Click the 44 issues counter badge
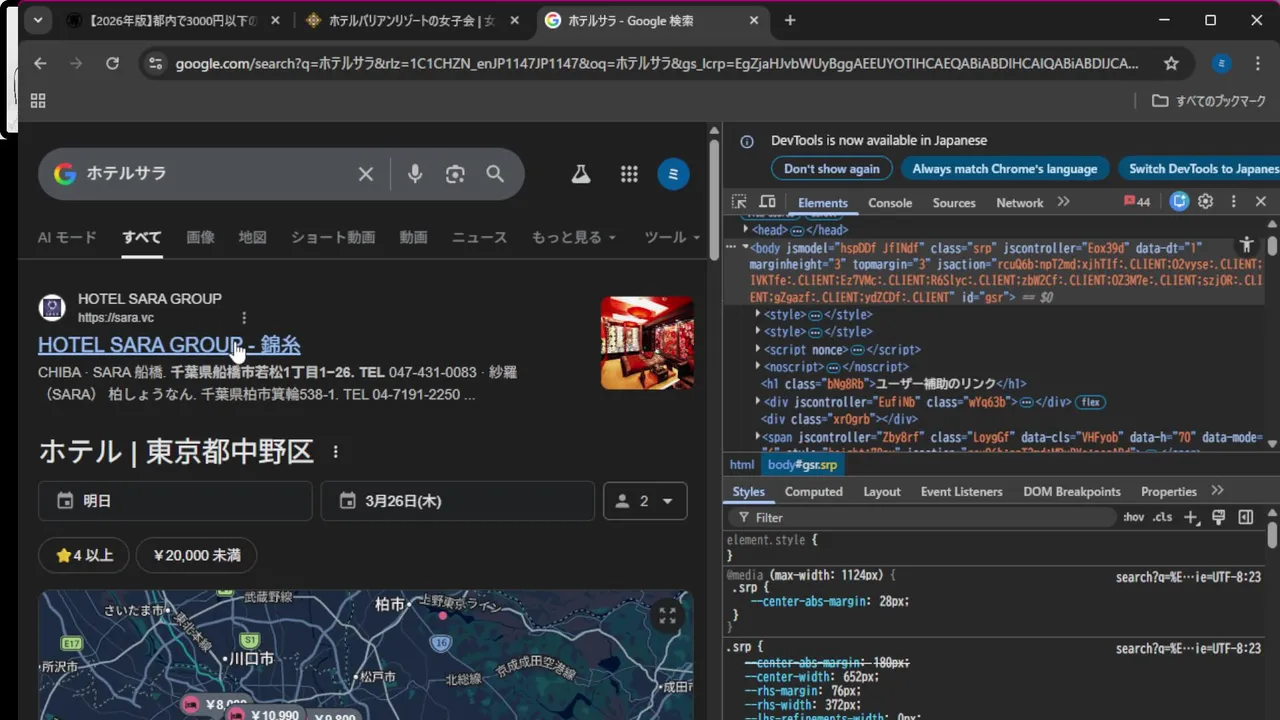 [1137, 202]
